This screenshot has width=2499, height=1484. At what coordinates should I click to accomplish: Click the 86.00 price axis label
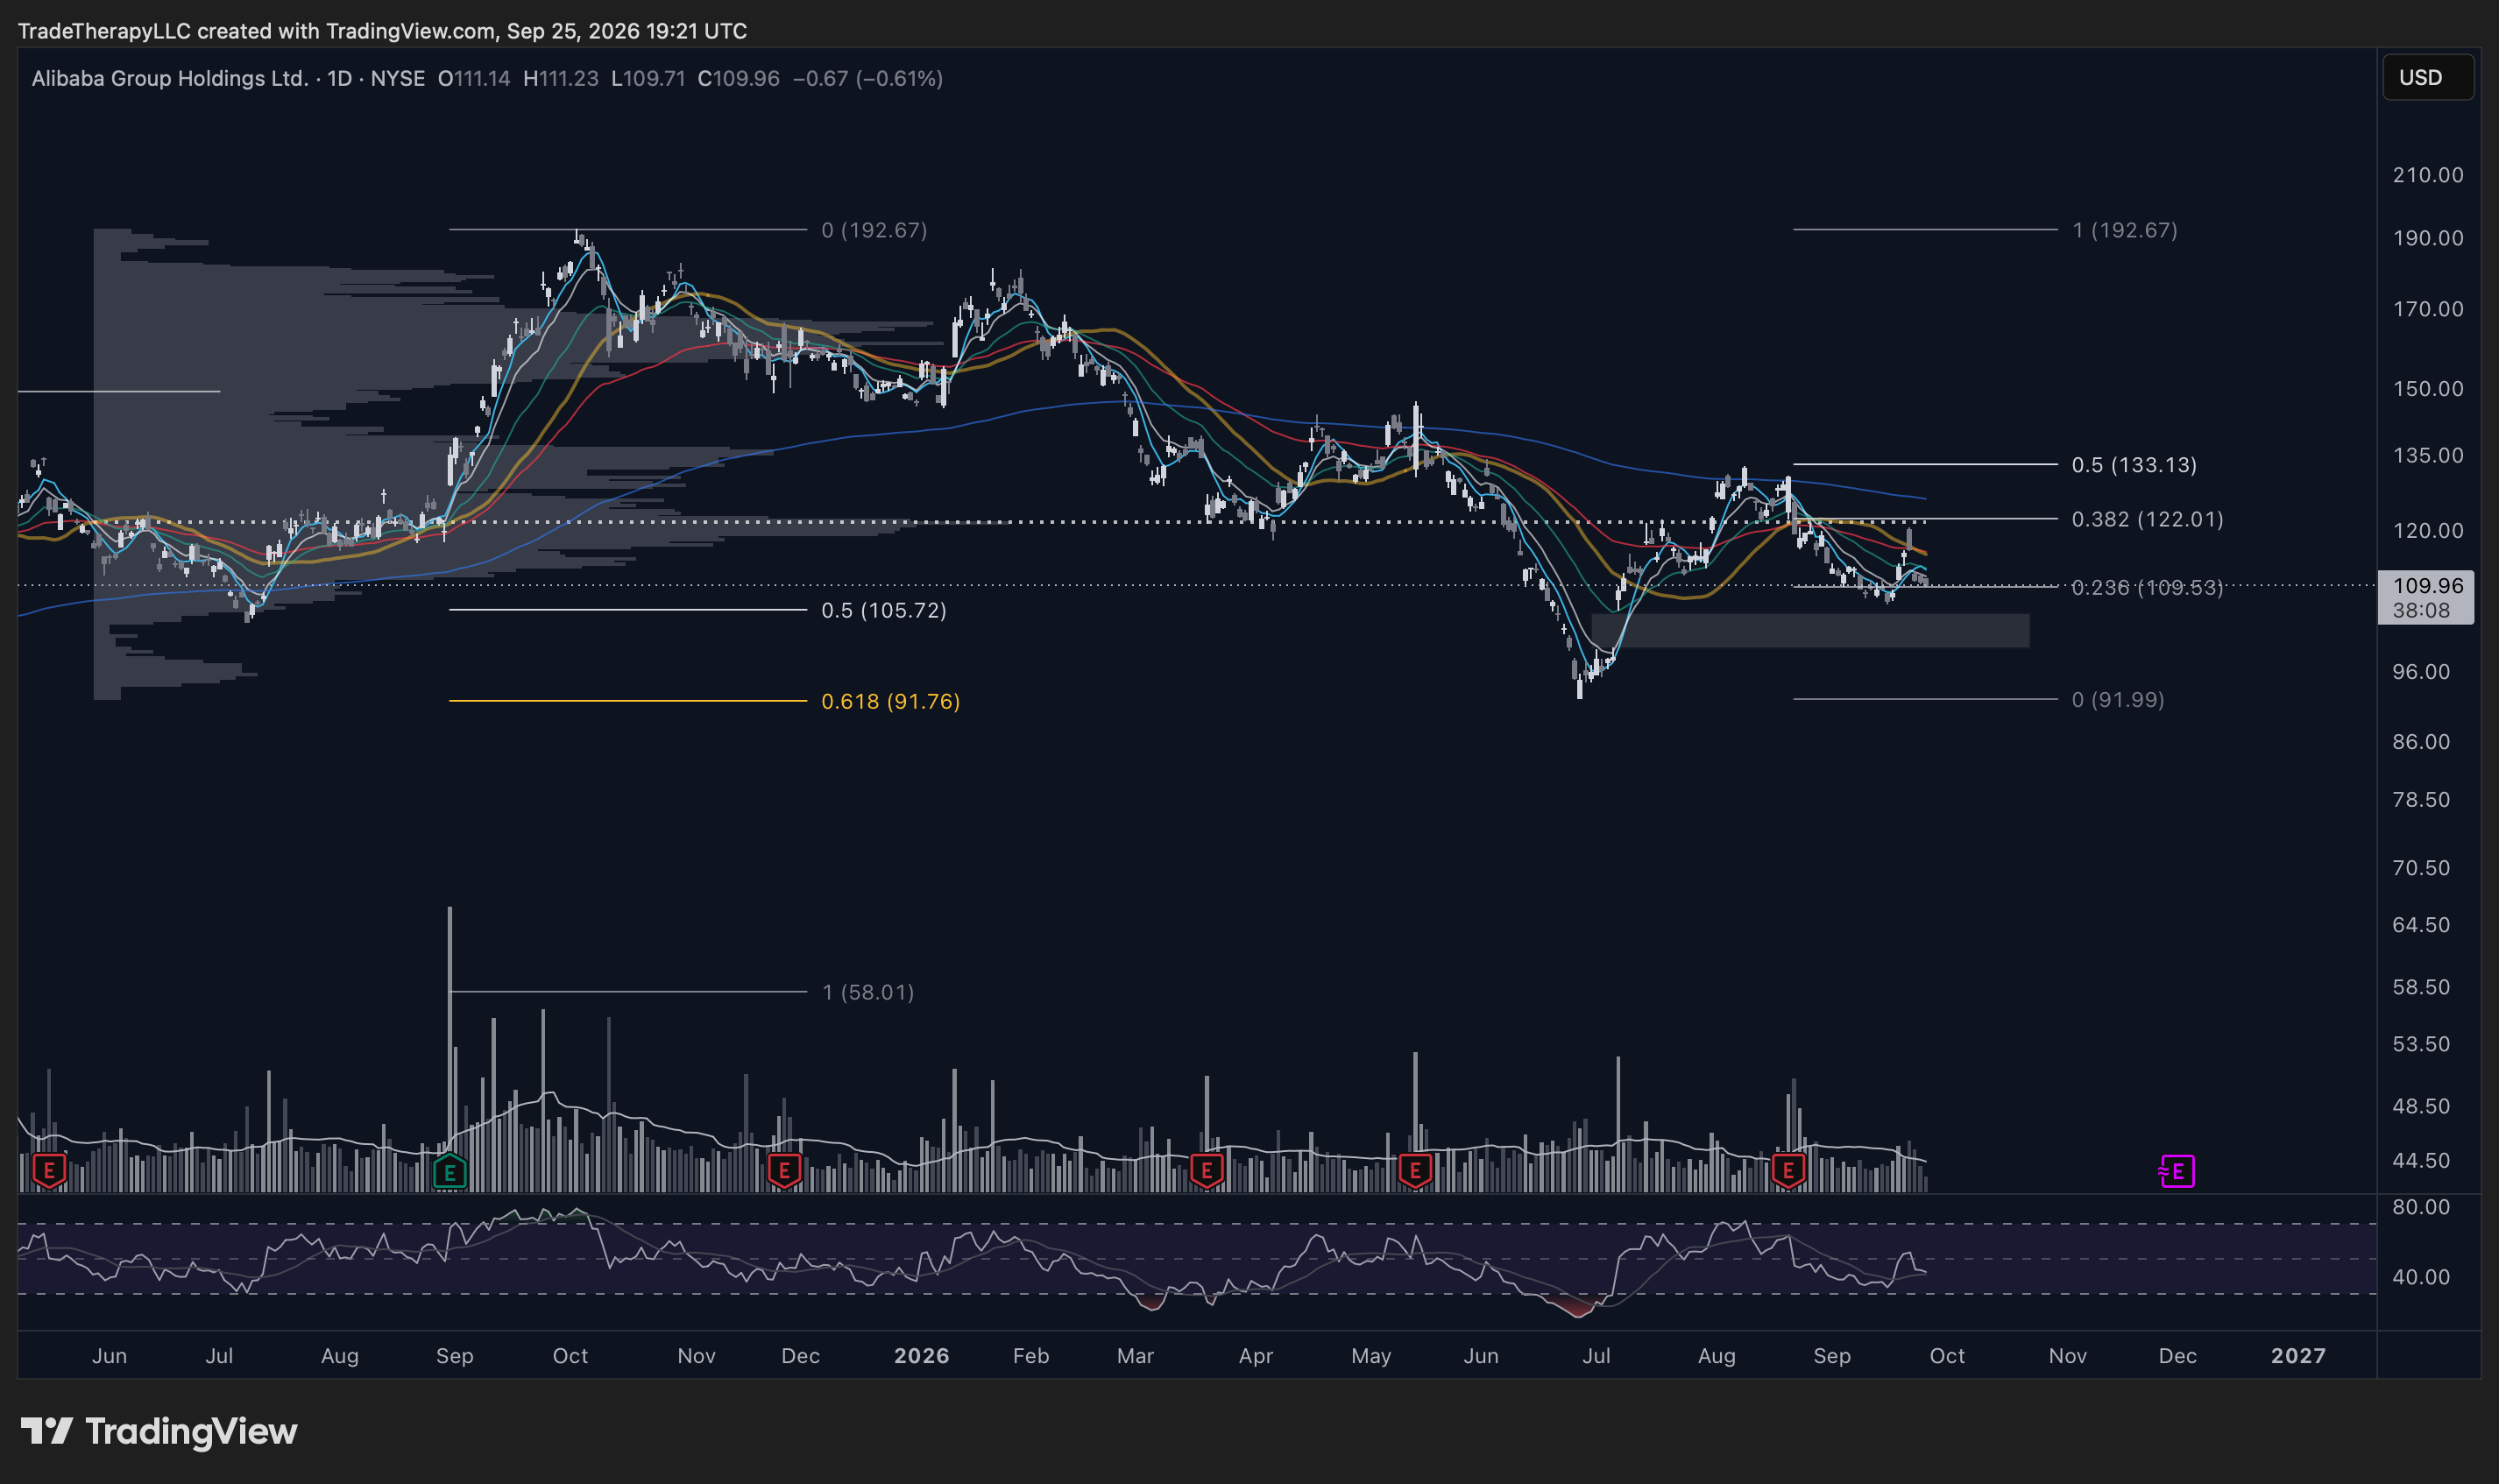2421,741
